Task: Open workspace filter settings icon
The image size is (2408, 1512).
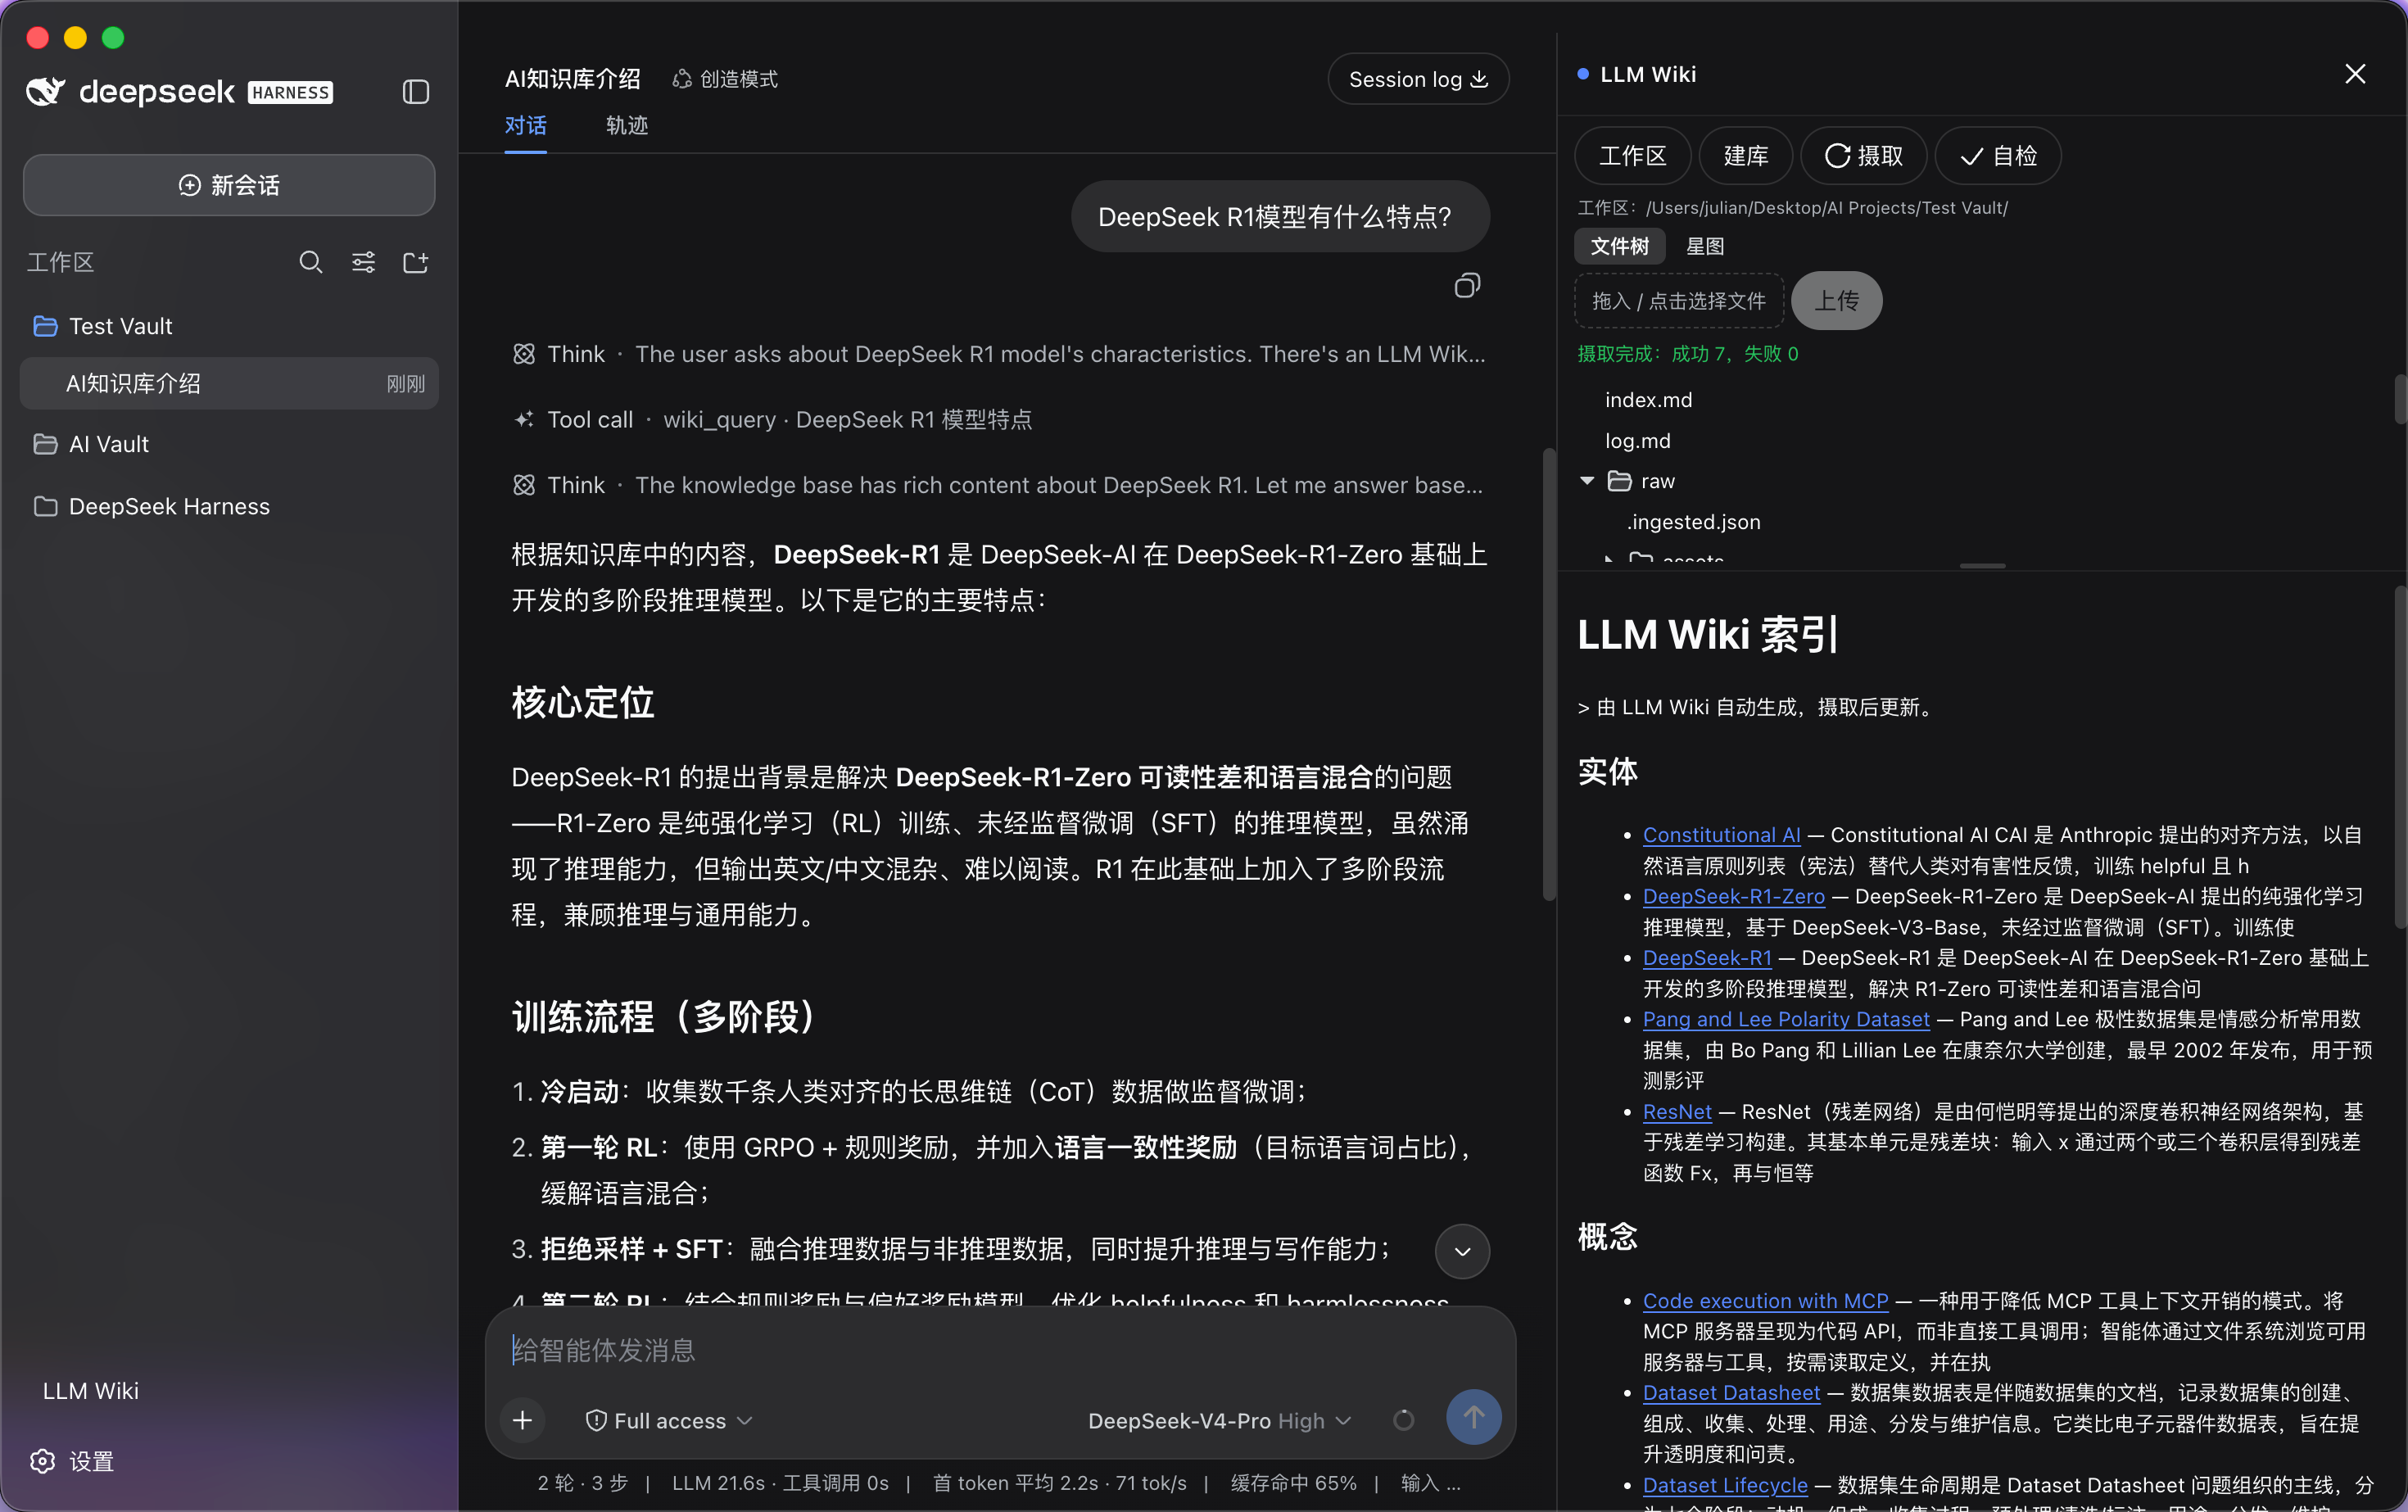Action: point(363,262)
